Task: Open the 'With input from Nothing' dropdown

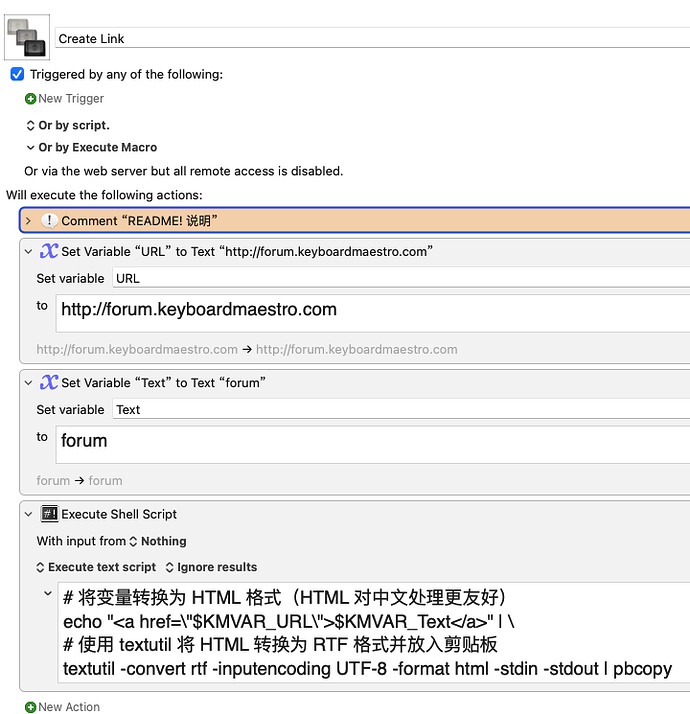Action: pos(157,541)
